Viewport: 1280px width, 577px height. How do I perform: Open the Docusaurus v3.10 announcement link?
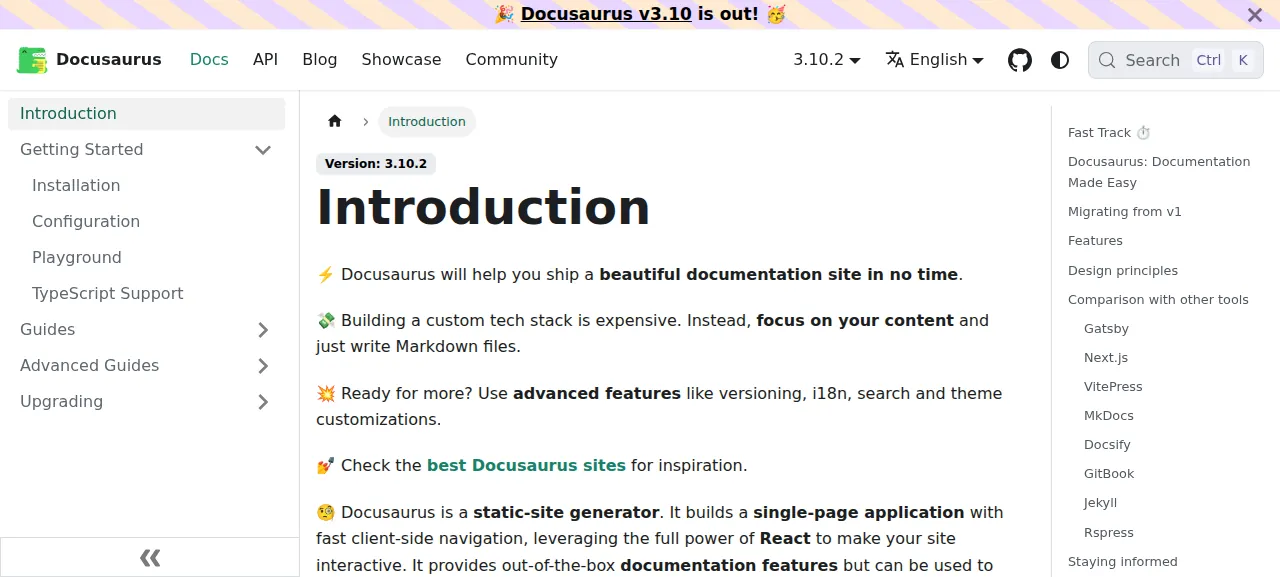pos(606,14)
